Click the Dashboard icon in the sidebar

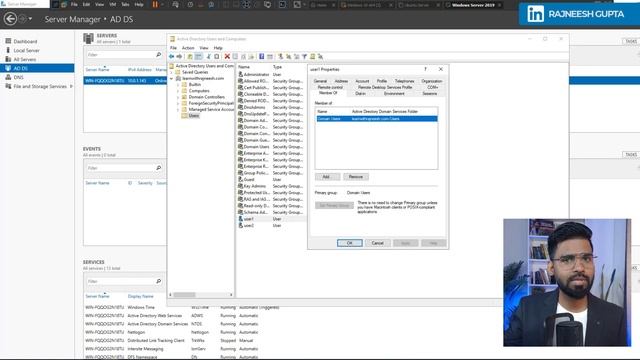pos(8,41)
